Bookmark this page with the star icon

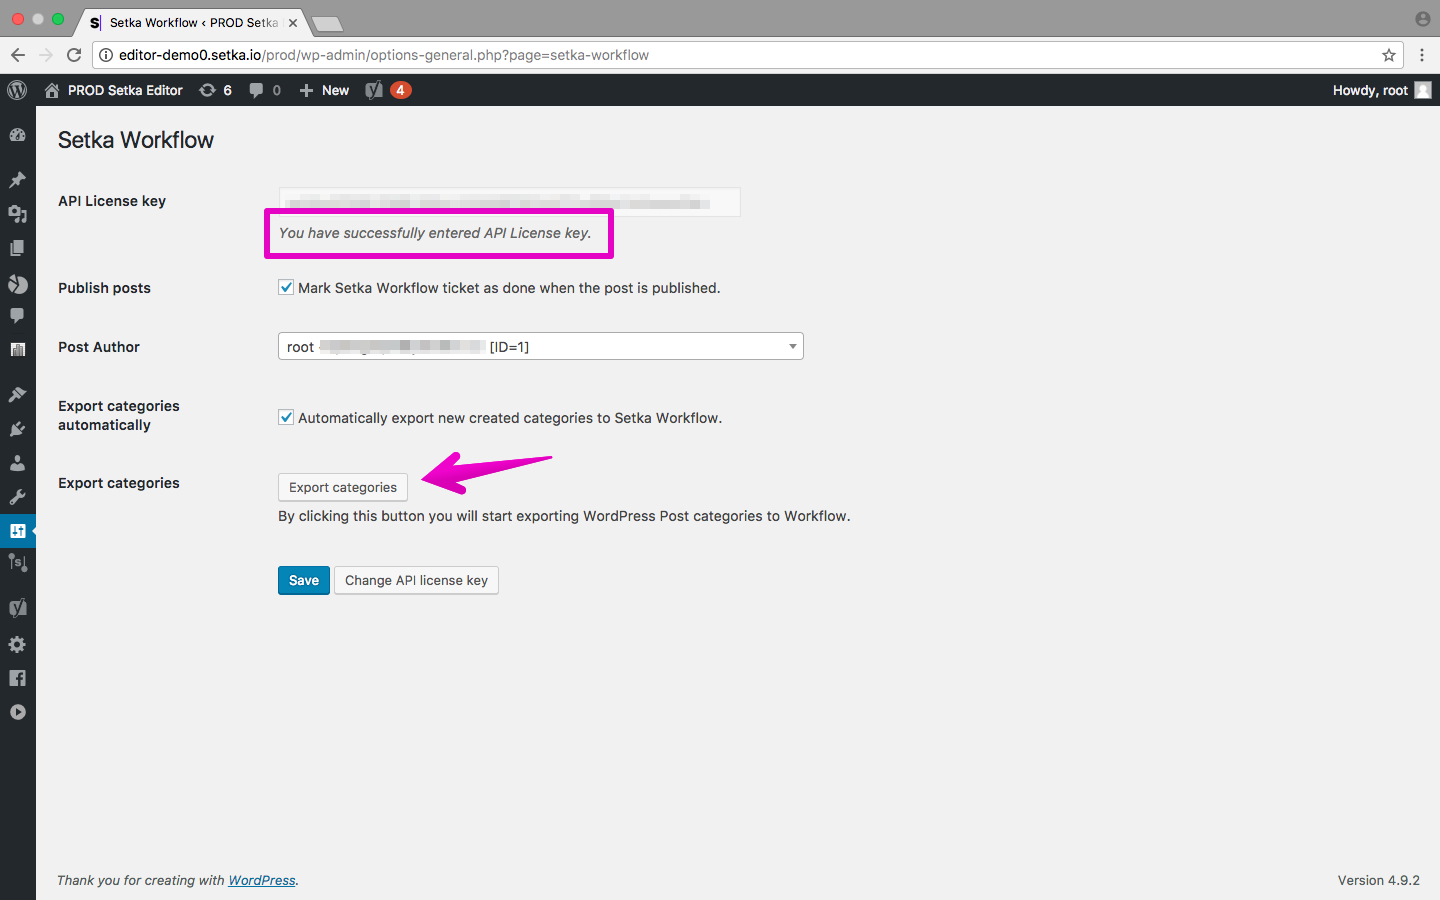click(x=1389, y=55)
